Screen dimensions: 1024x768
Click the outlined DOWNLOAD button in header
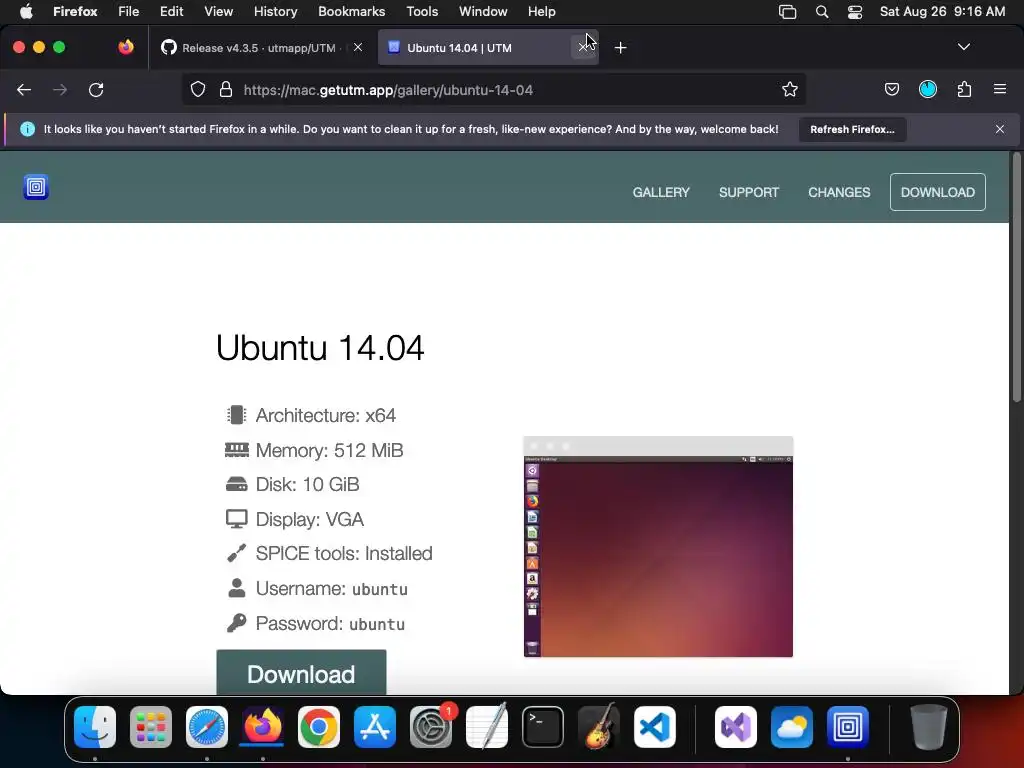pos(937,192)
